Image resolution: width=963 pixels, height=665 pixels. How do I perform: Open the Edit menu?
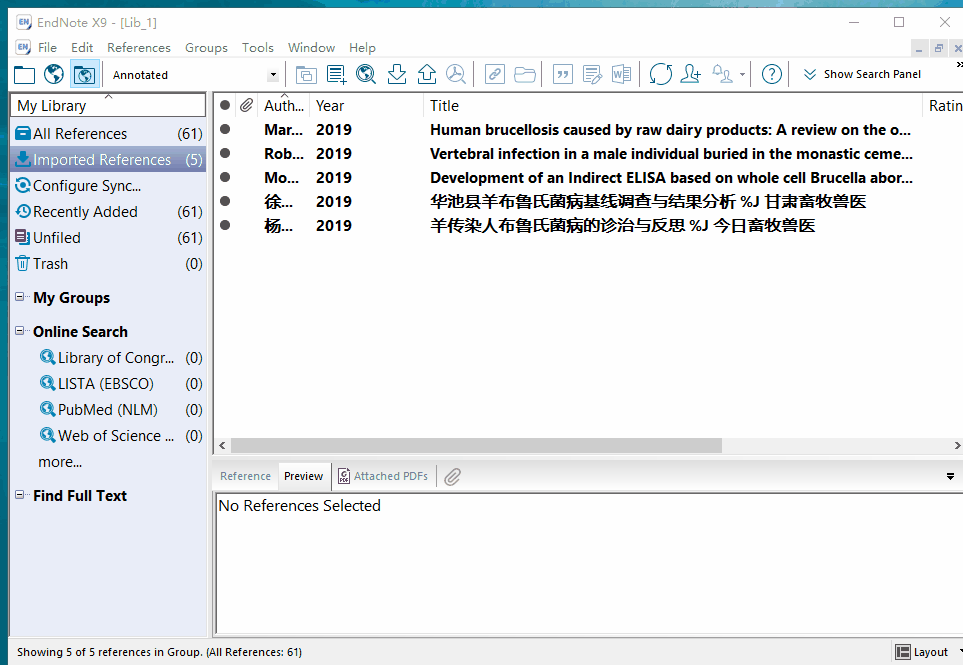[82, 48]
